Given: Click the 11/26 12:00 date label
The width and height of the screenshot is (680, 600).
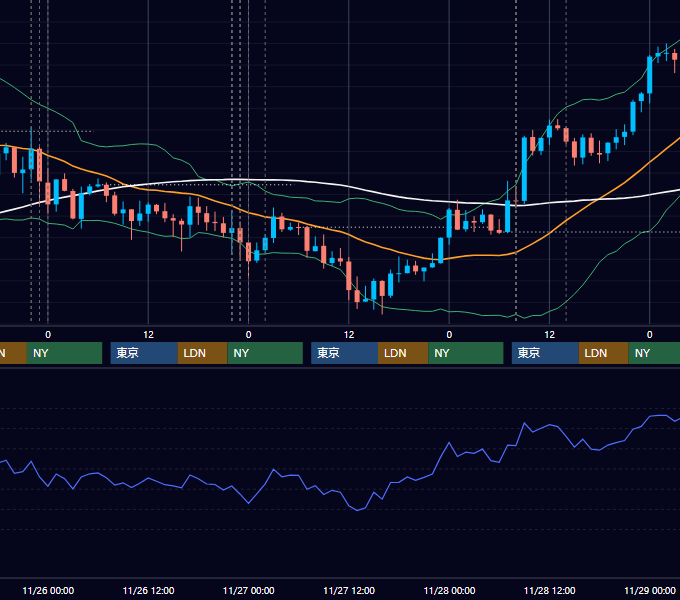Looking at the screenshot, I should coord(148,590).
